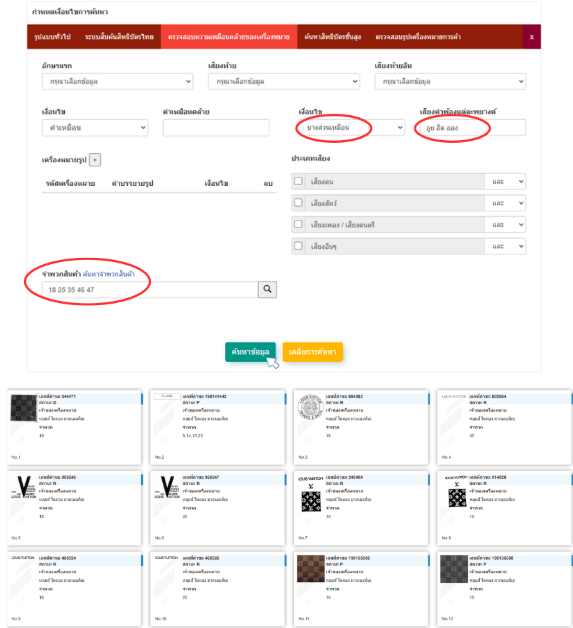Expand the อักษรแรก dropdown
The height and width of the screenshot is (628, 573).
pyautogui.click(x=118, y=81)
